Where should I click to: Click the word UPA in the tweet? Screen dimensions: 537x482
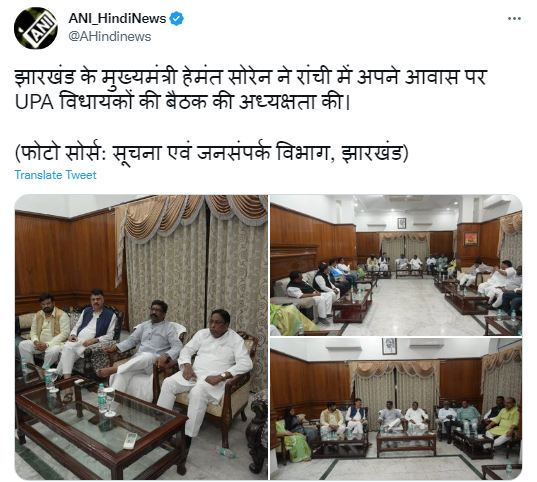(x=34, y=102)
